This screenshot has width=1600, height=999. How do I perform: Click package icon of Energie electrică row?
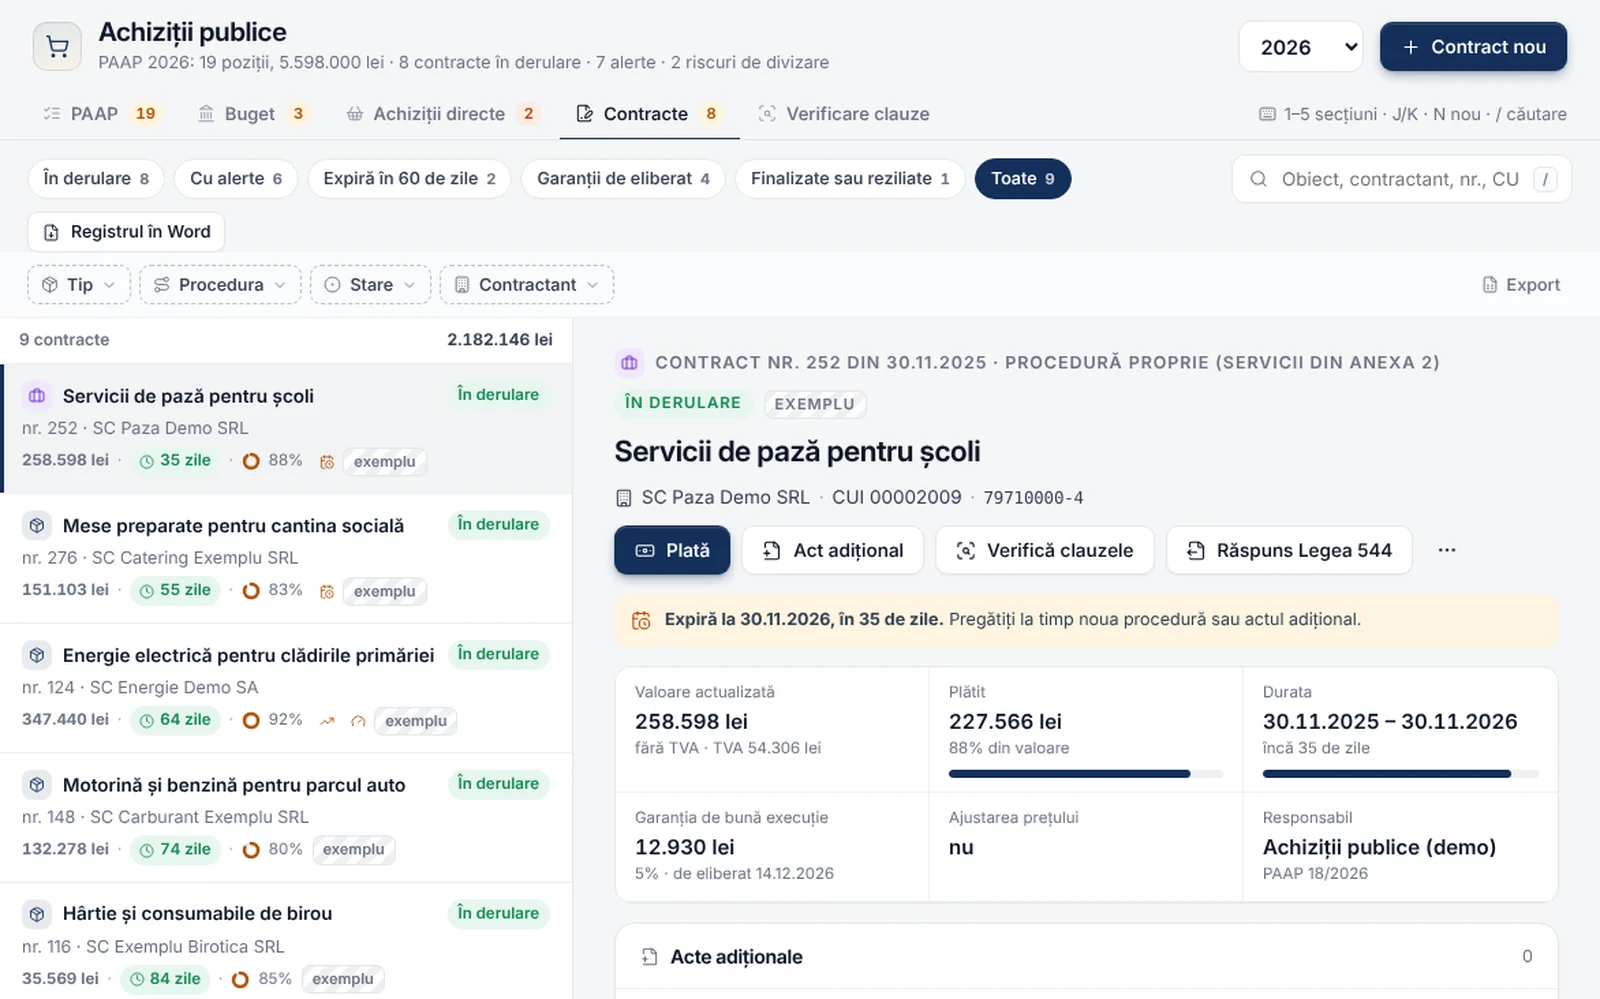tap(37, 655)
